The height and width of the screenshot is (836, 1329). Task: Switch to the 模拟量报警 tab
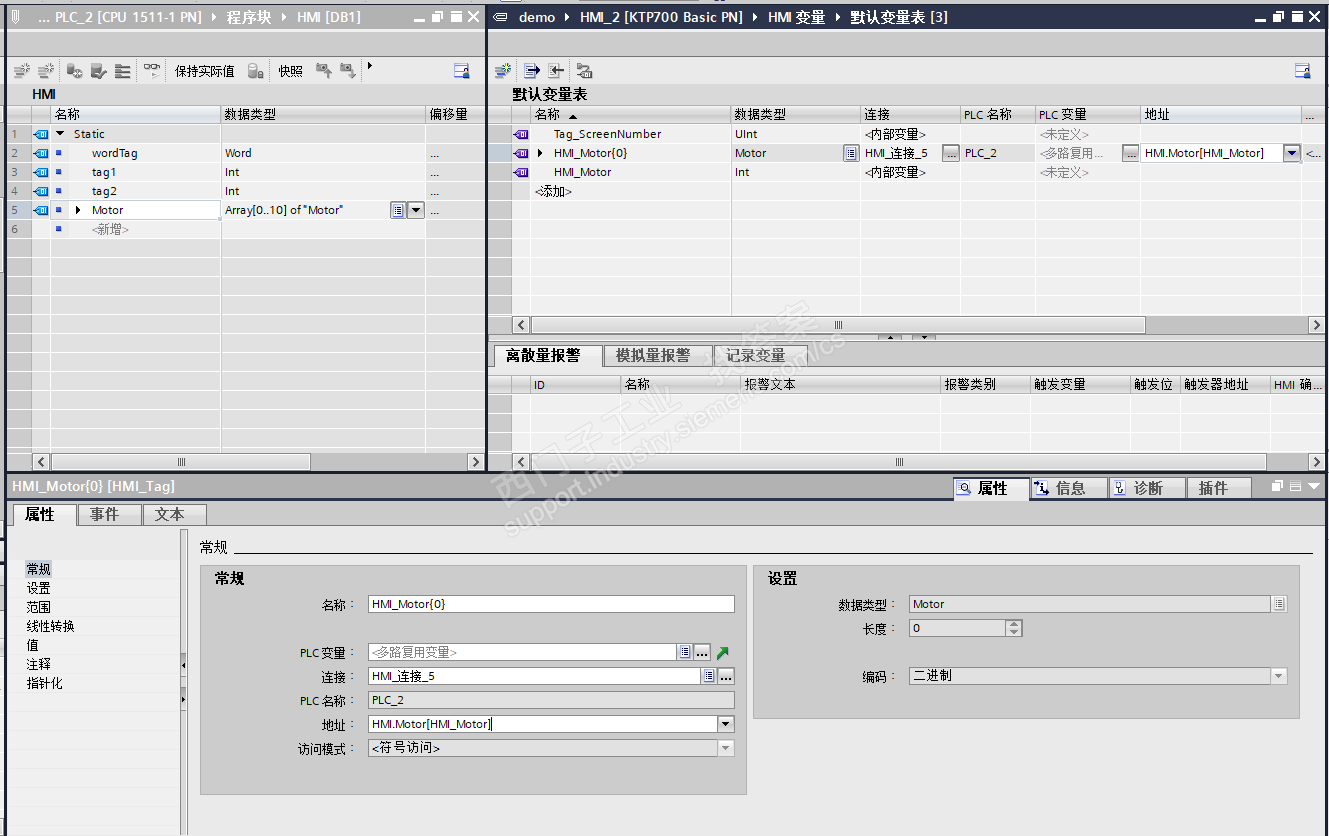coord(658,355)
